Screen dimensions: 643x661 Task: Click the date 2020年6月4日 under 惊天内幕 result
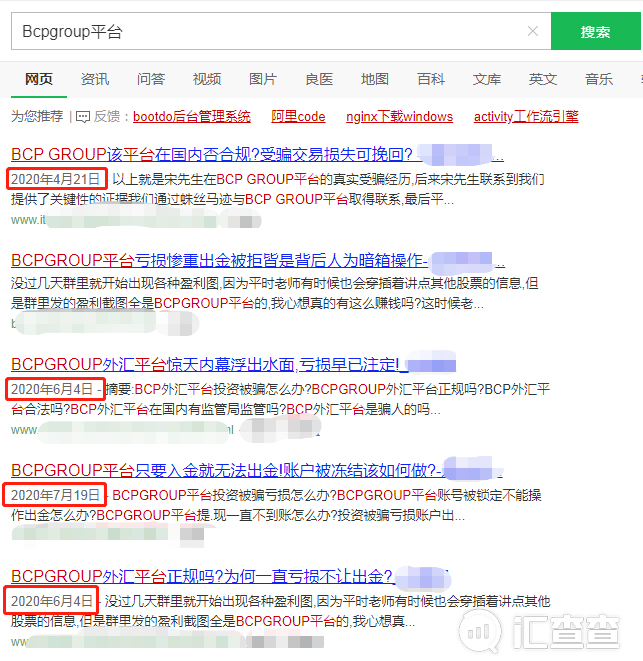click(51, 389)
